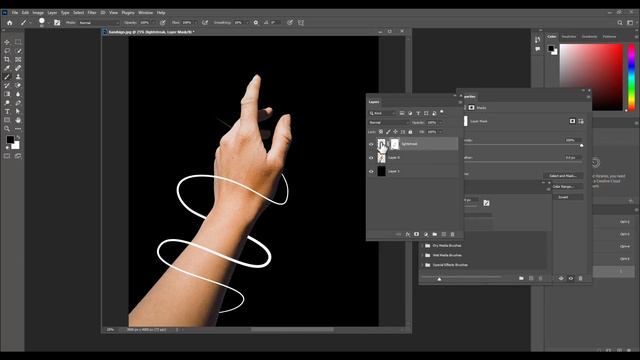Toggle airbrush build-up effects

pos(205,23)
